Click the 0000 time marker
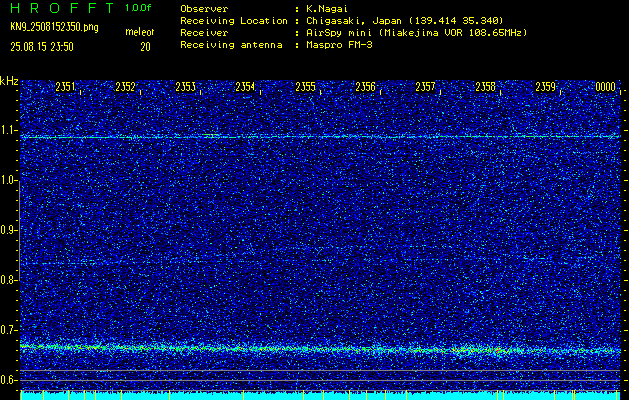 [605, 87]
